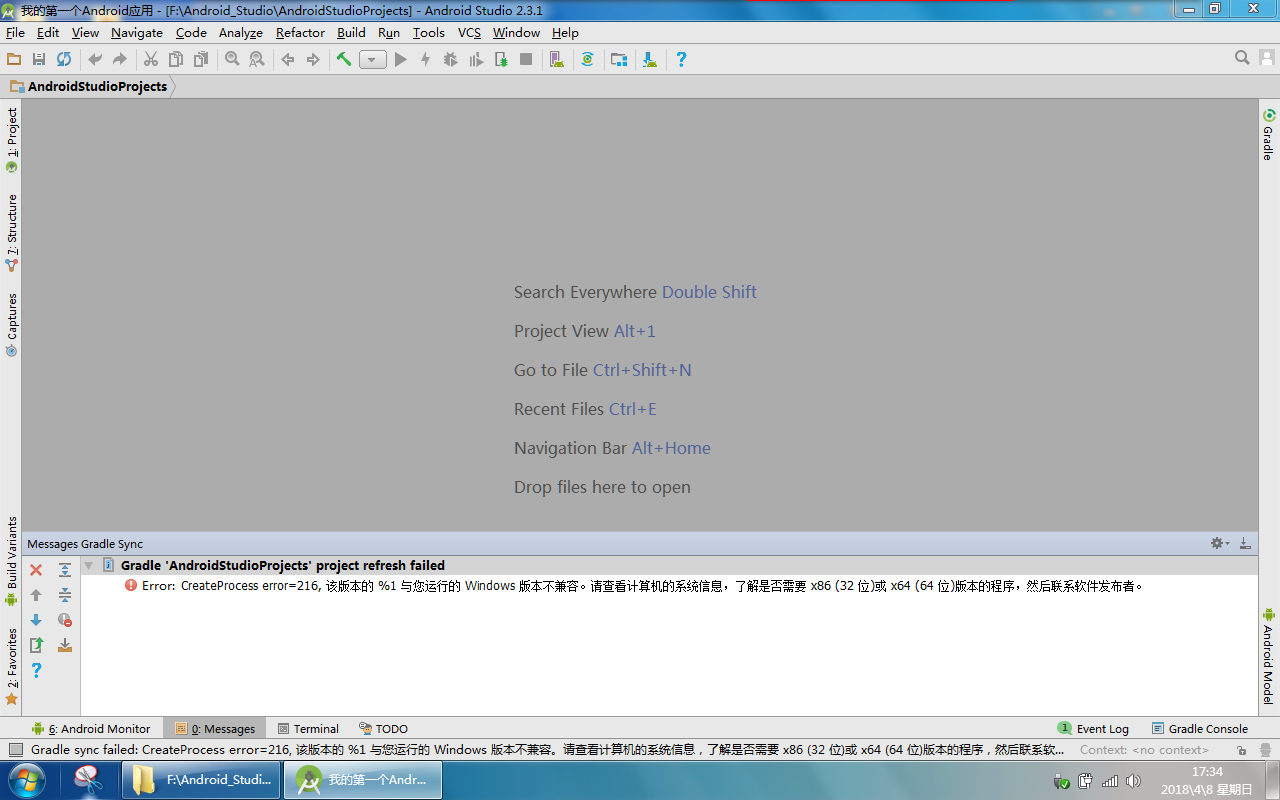
Task: Open the Tools menu
Action: pos(429,32)
